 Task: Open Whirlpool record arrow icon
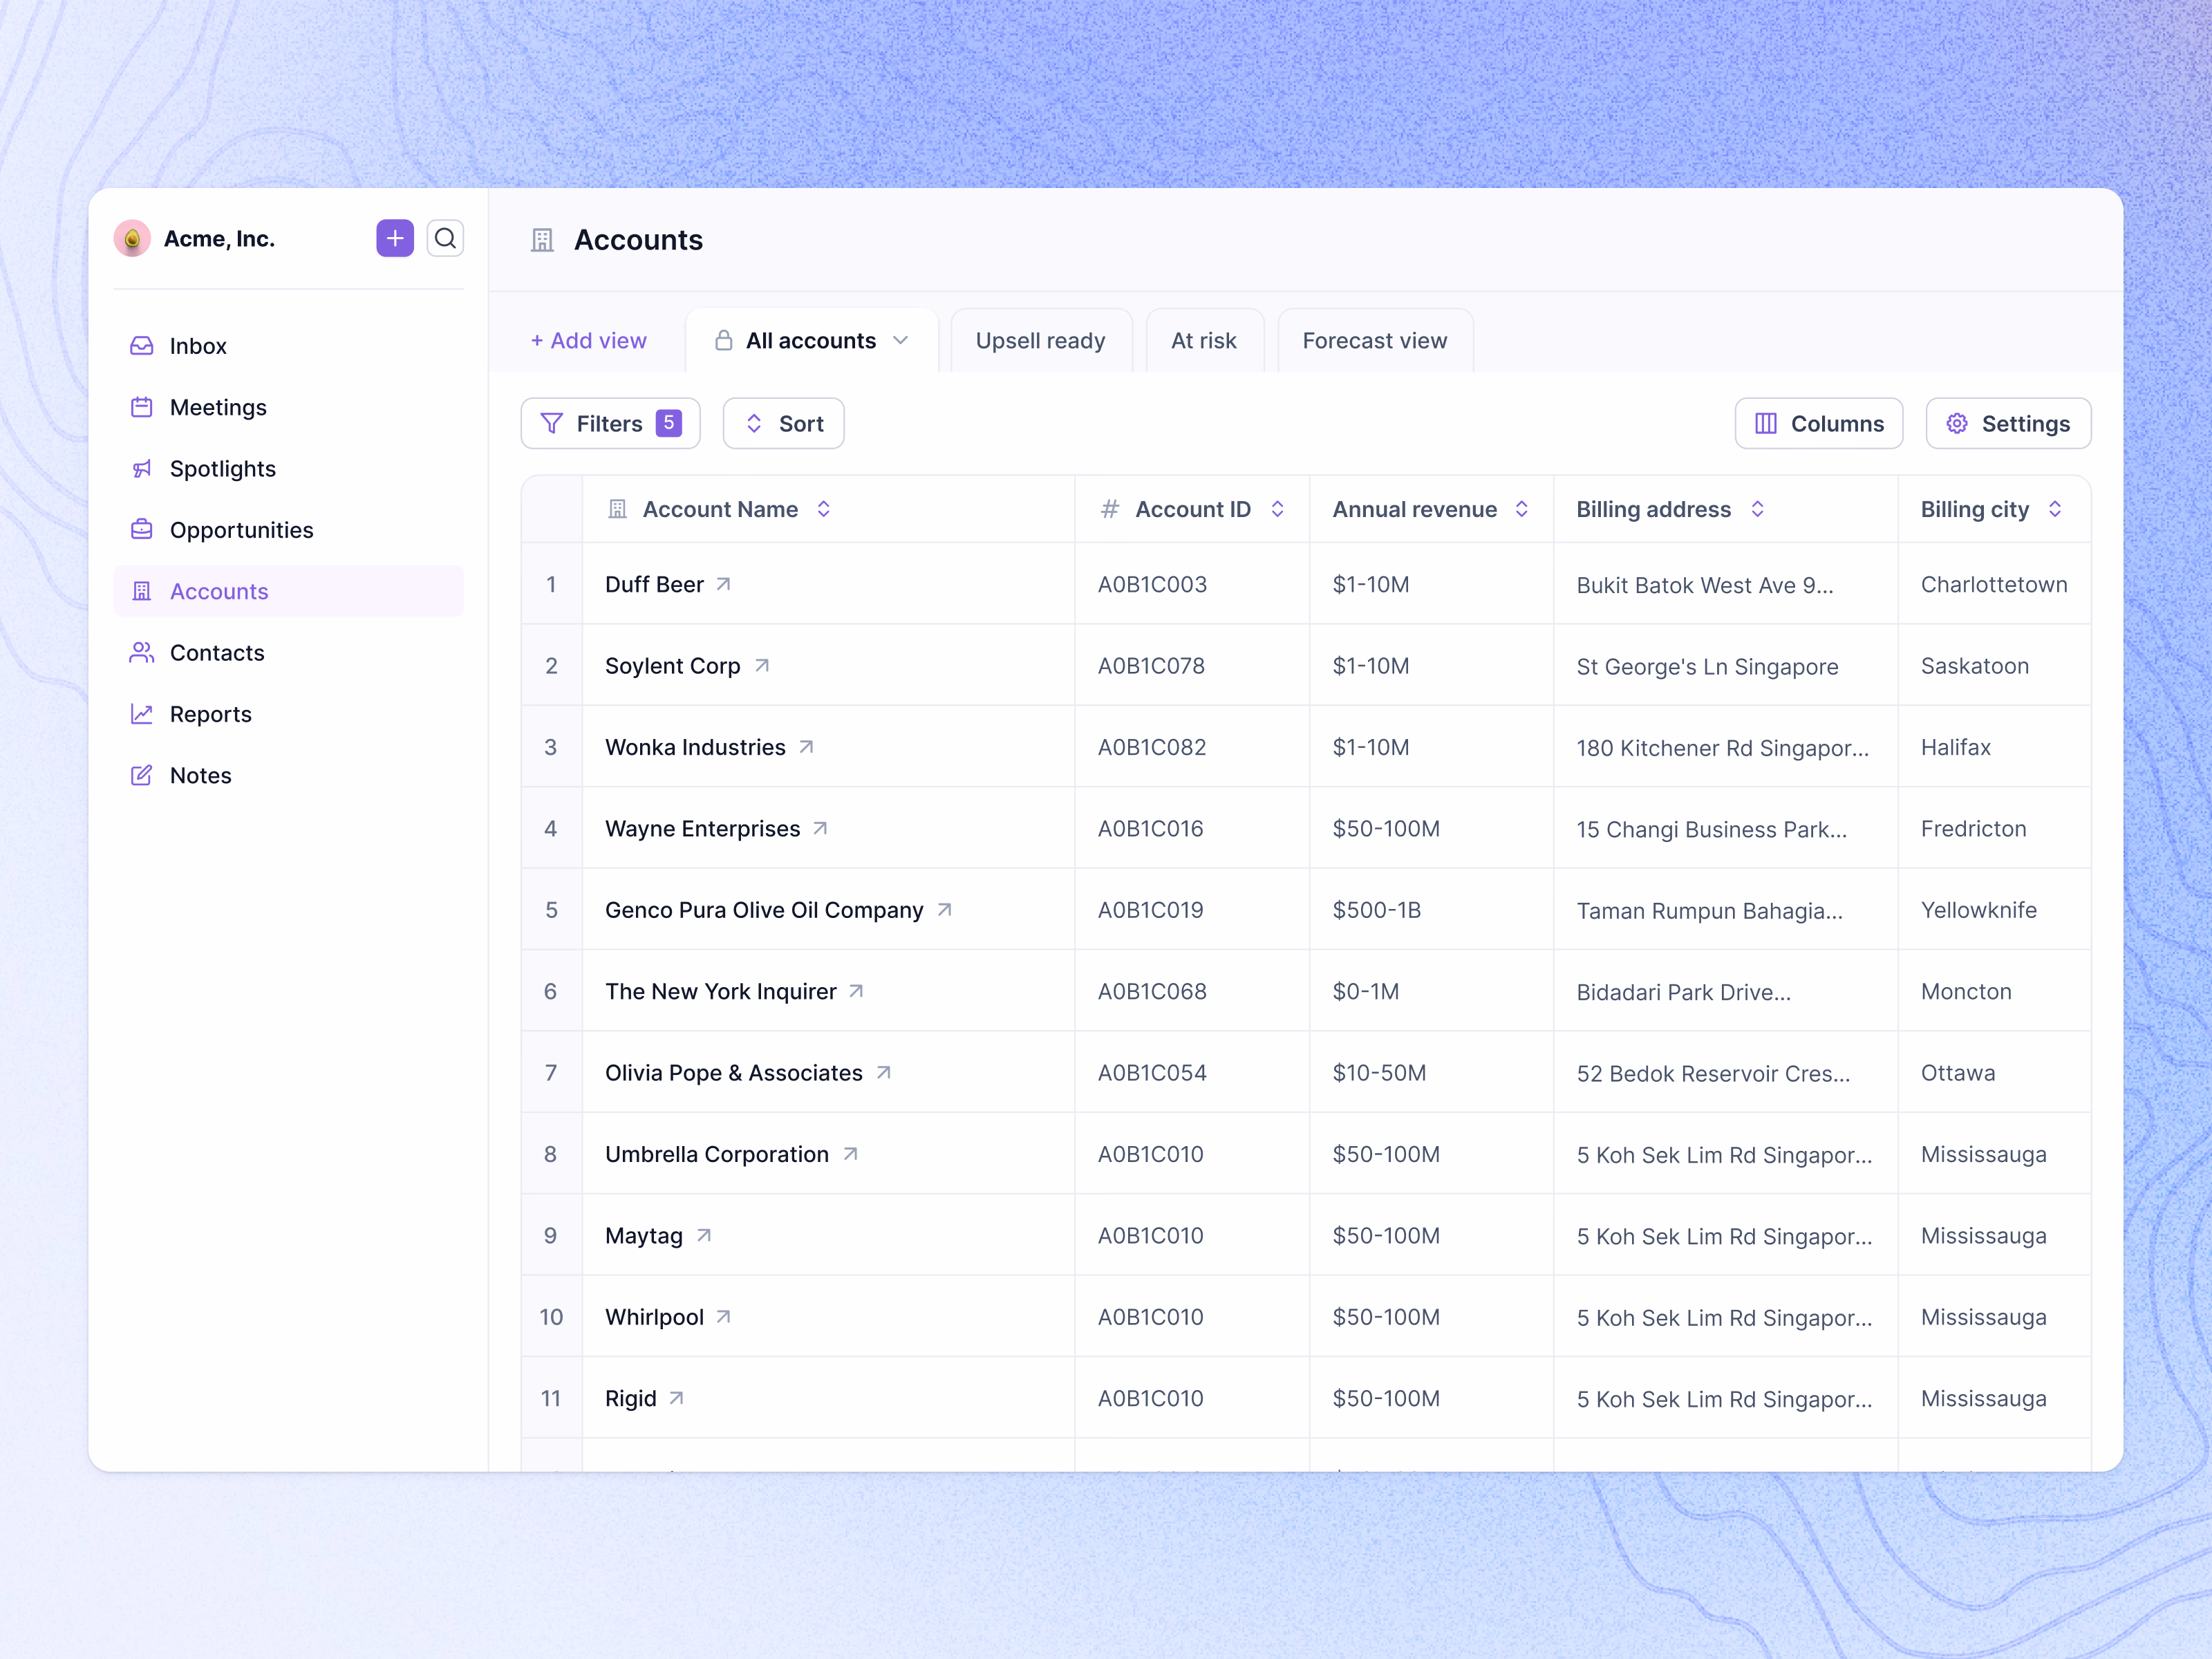click(724, 1317)
